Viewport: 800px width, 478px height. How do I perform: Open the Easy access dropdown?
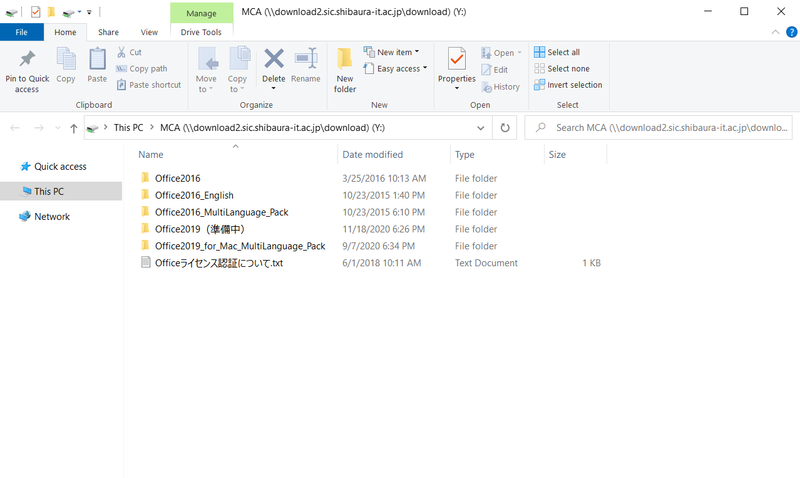(x=395, y=68)
